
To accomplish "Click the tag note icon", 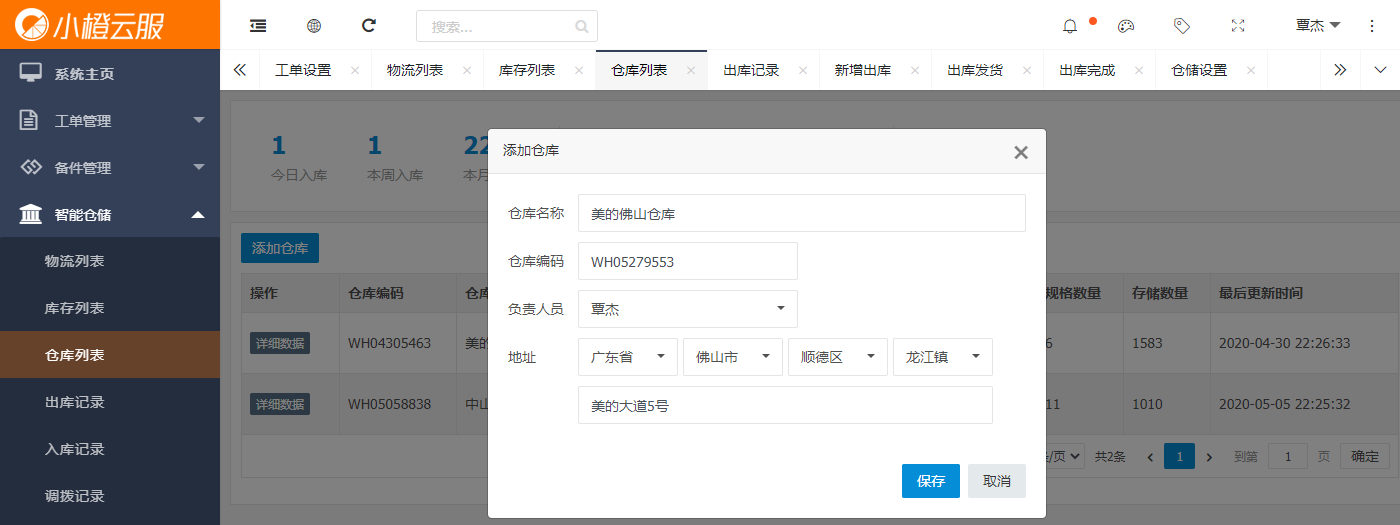I will pyautogui.click(x=1182, y=26).
